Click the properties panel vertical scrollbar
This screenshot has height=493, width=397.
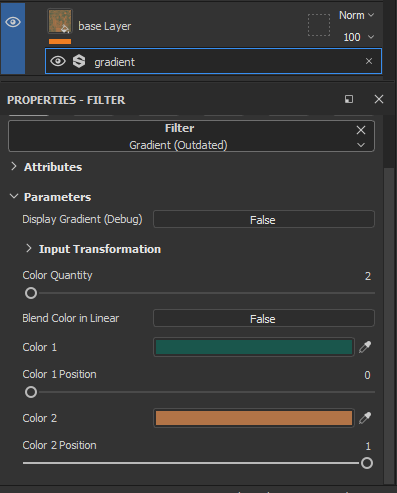[389, 325]
